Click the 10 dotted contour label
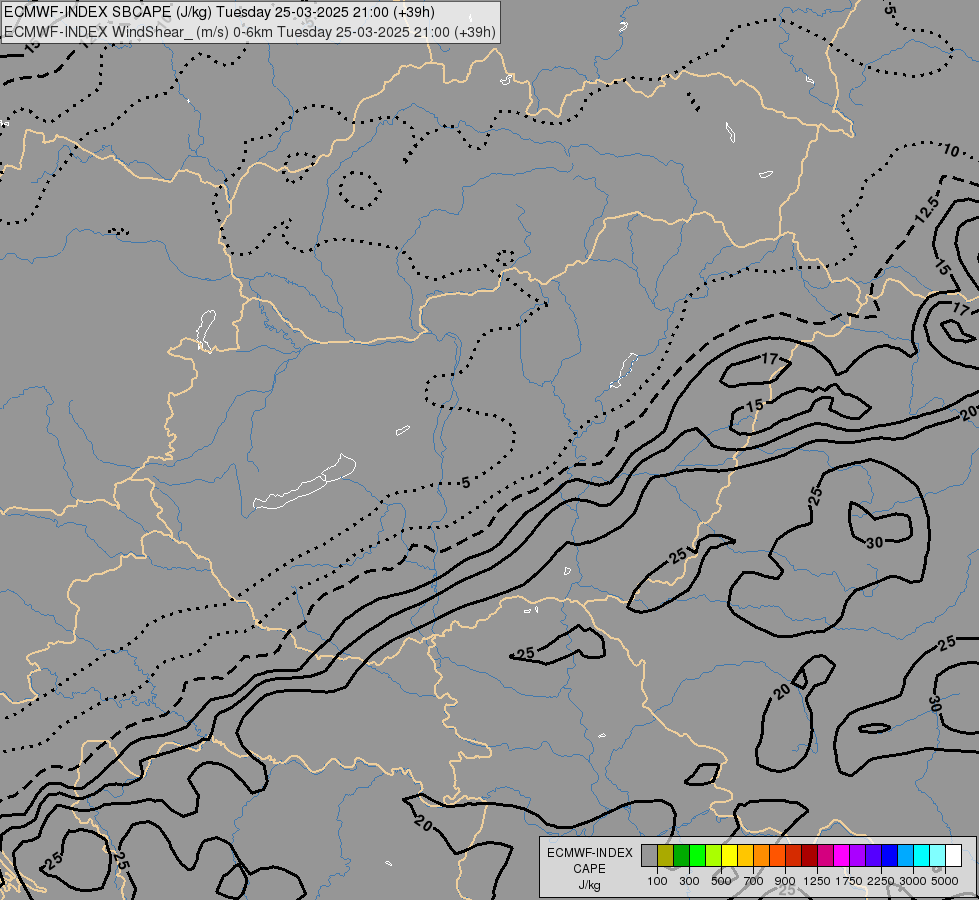The height and width of the screenshot is (900, 979). (x=951, y=150)
